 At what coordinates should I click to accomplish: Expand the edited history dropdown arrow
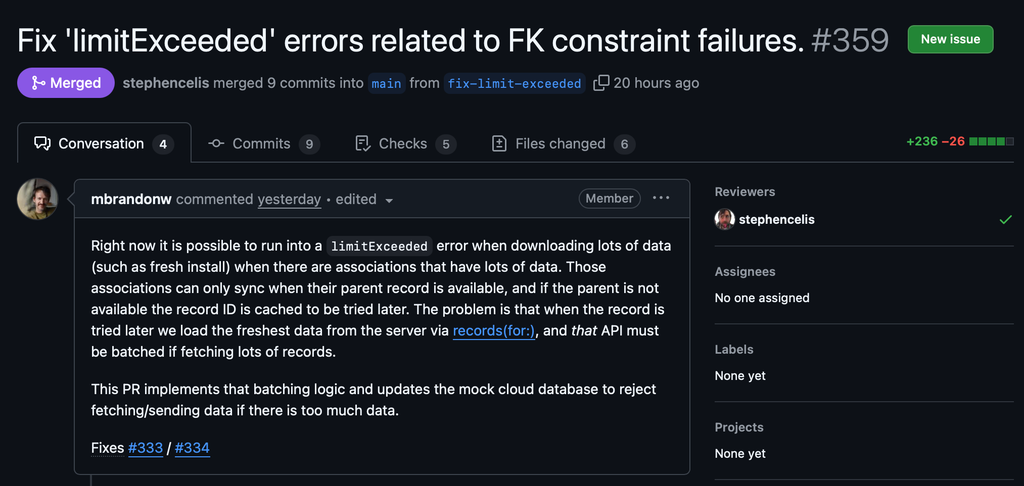(x=389, y=200)
